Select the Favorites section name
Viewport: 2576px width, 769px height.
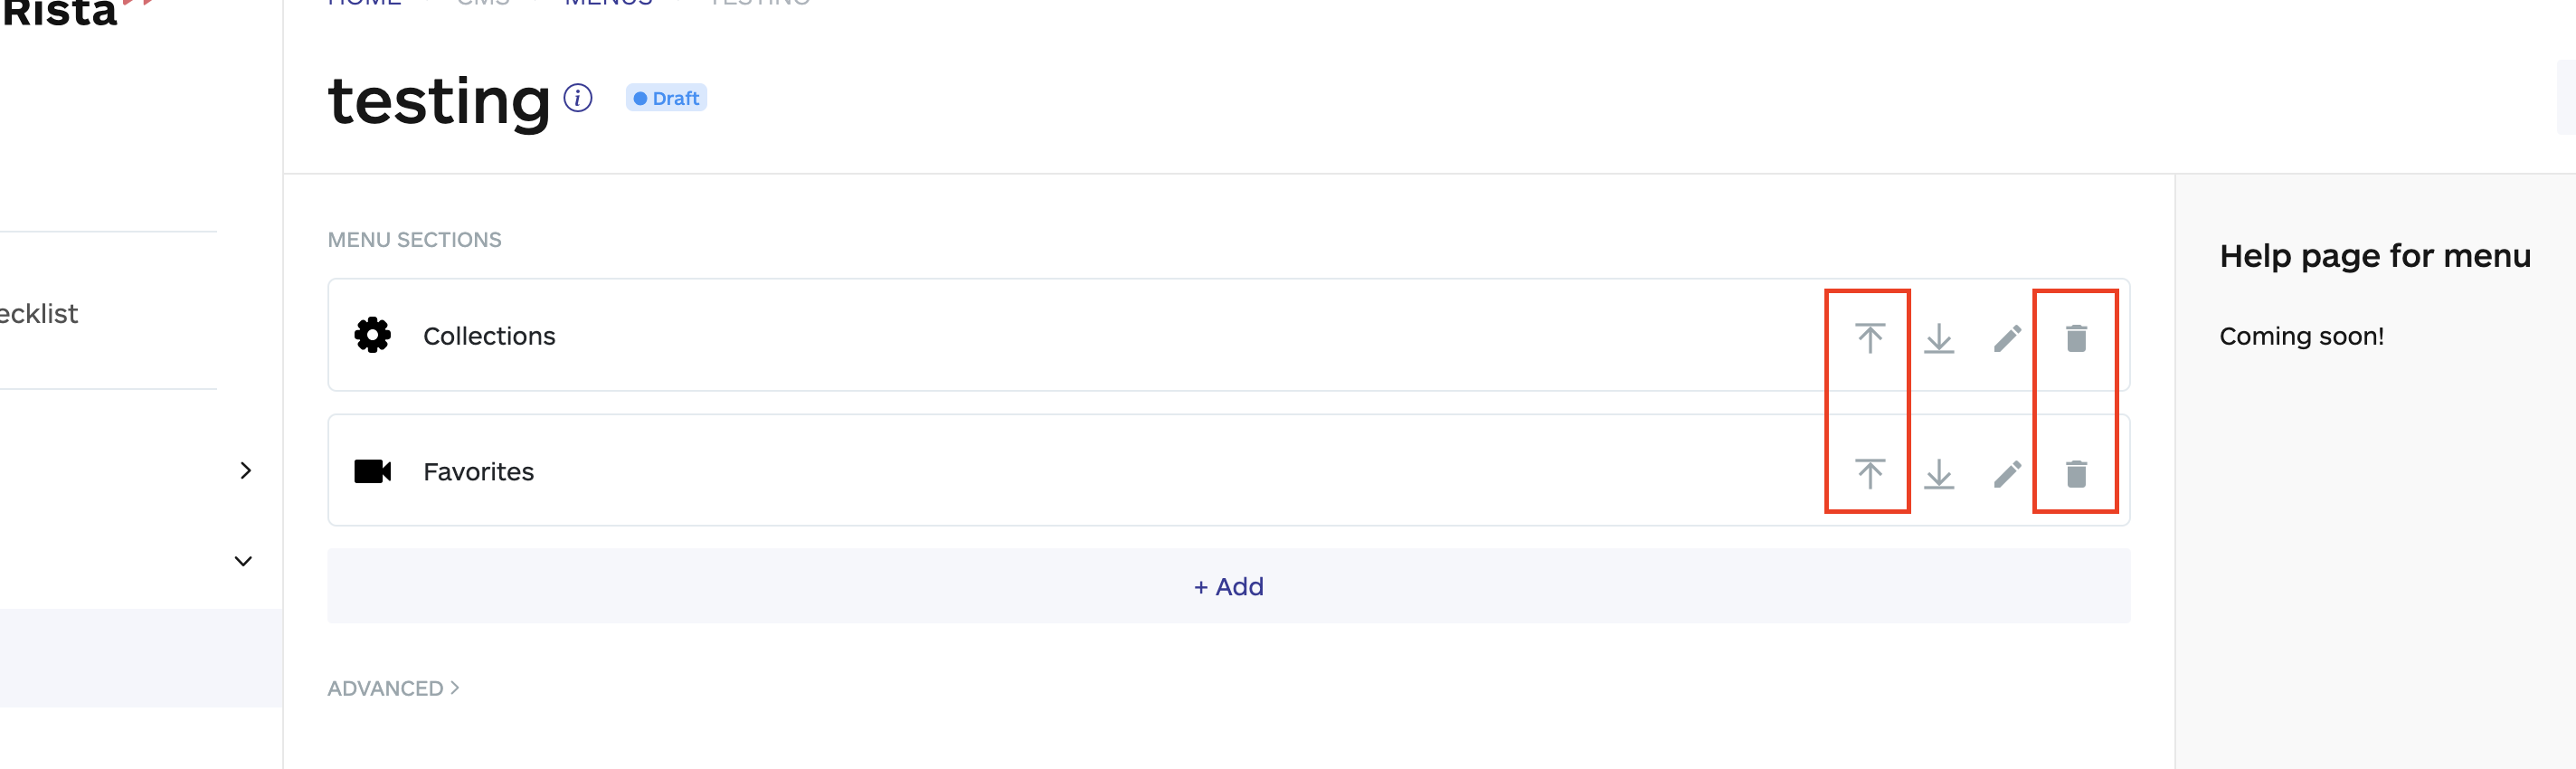point(478,472)
